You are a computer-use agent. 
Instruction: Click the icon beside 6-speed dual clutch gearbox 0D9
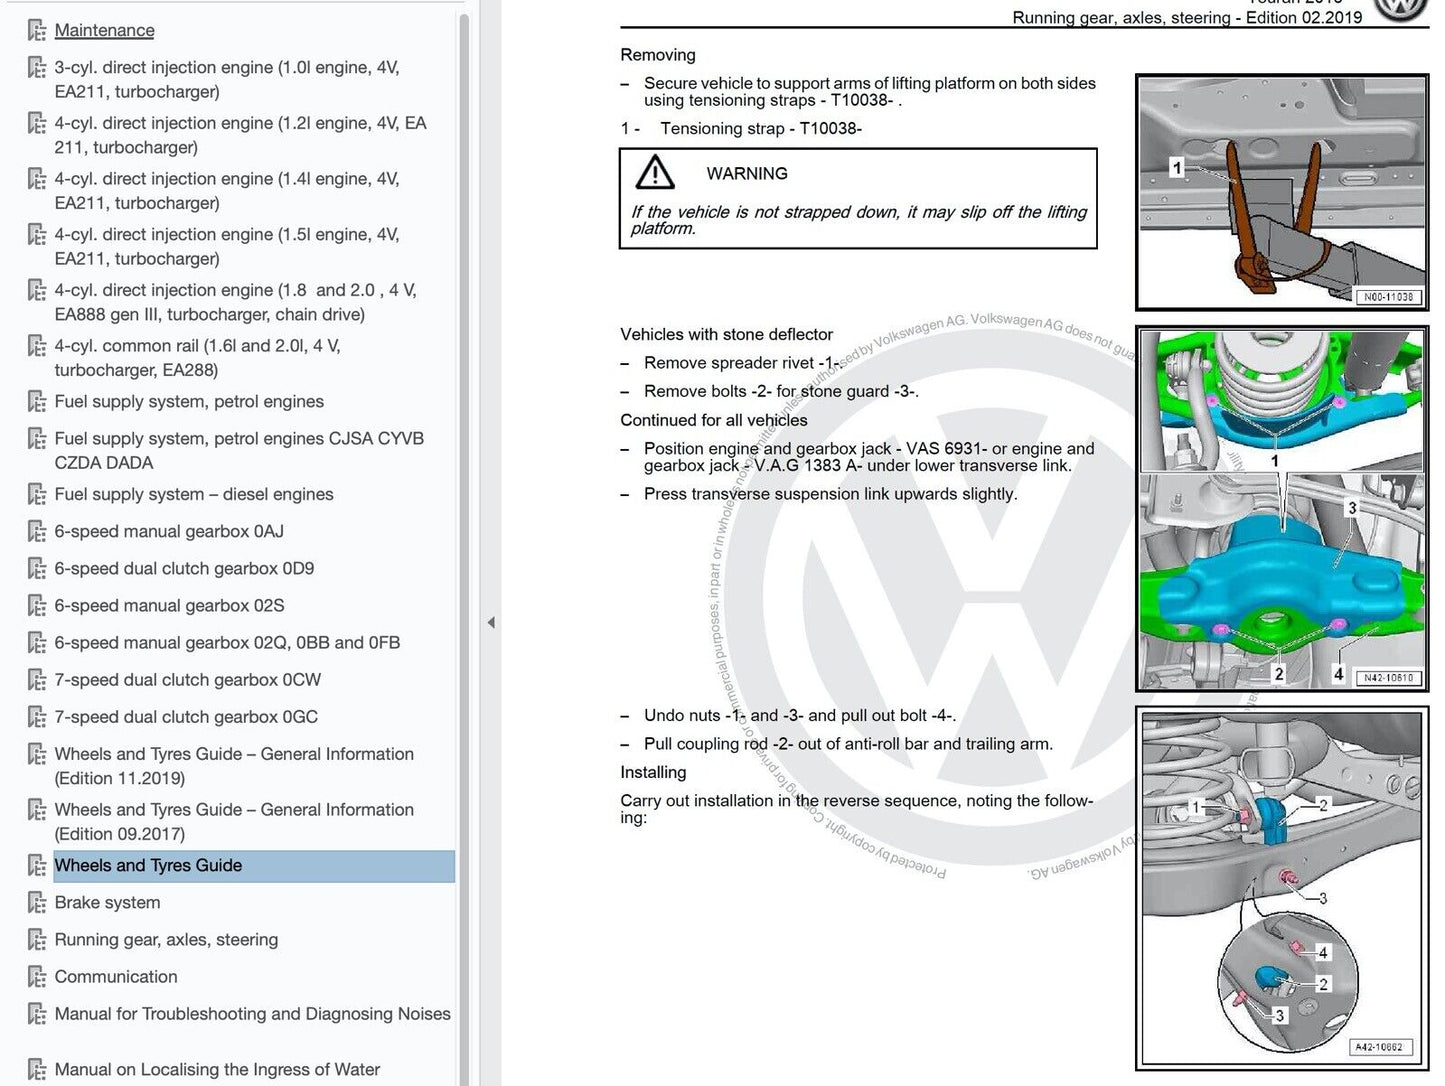click(x=37, y=569)
